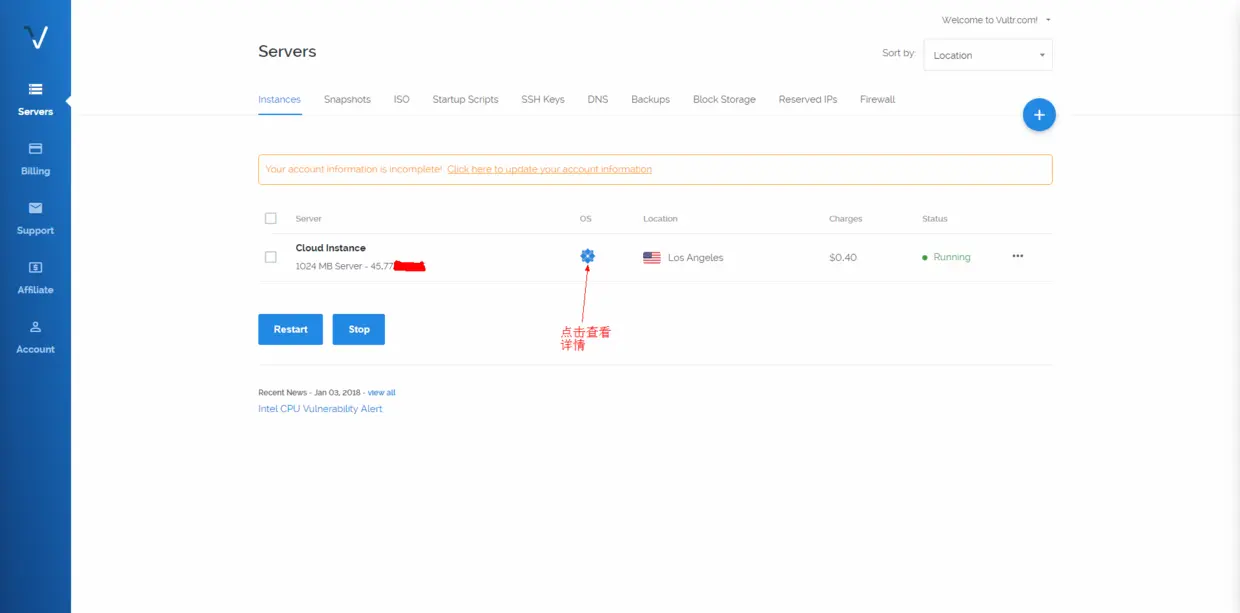
Task: Tick the select-all checkbox in the table header
Action: pyautogui.click(x=270, y=218)
